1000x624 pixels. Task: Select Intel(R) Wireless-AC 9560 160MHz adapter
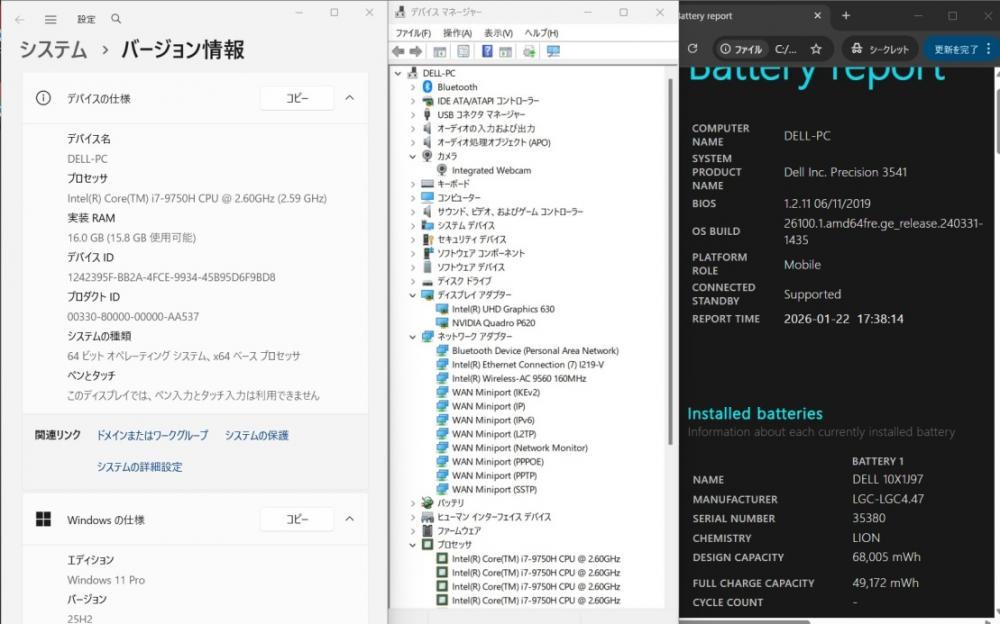(x=519, y=378)
